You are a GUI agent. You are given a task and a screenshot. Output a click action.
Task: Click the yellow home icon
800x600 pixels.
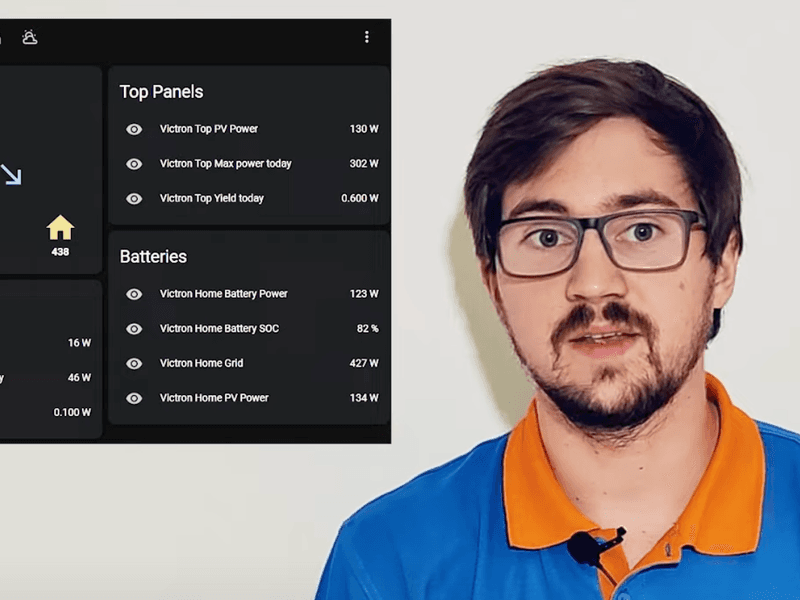[x=60, y=227]
